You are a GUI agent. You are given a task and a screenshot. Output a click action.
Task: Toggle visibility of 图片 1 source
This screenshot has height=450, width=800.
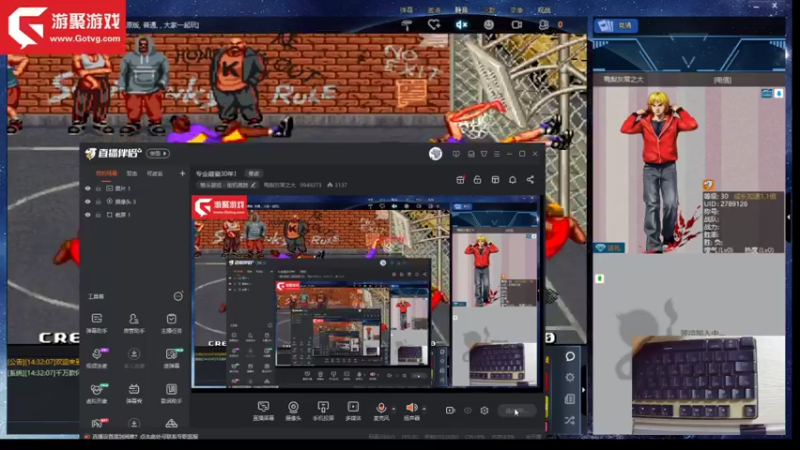87,188
